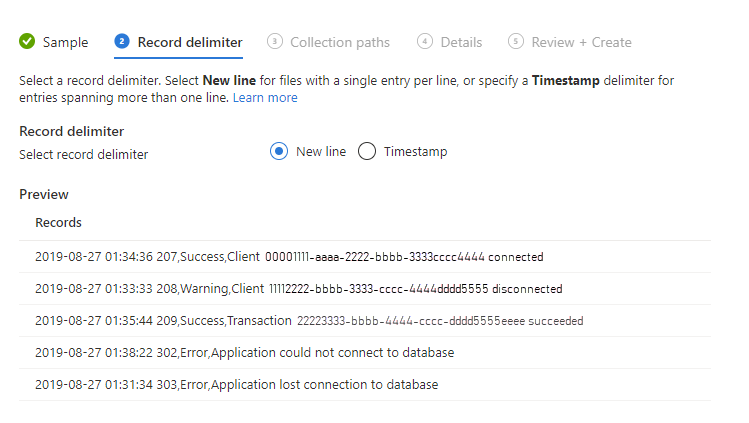Go back to the Sample tab
This screenshot has height=423, width=749.
[65, 42]
